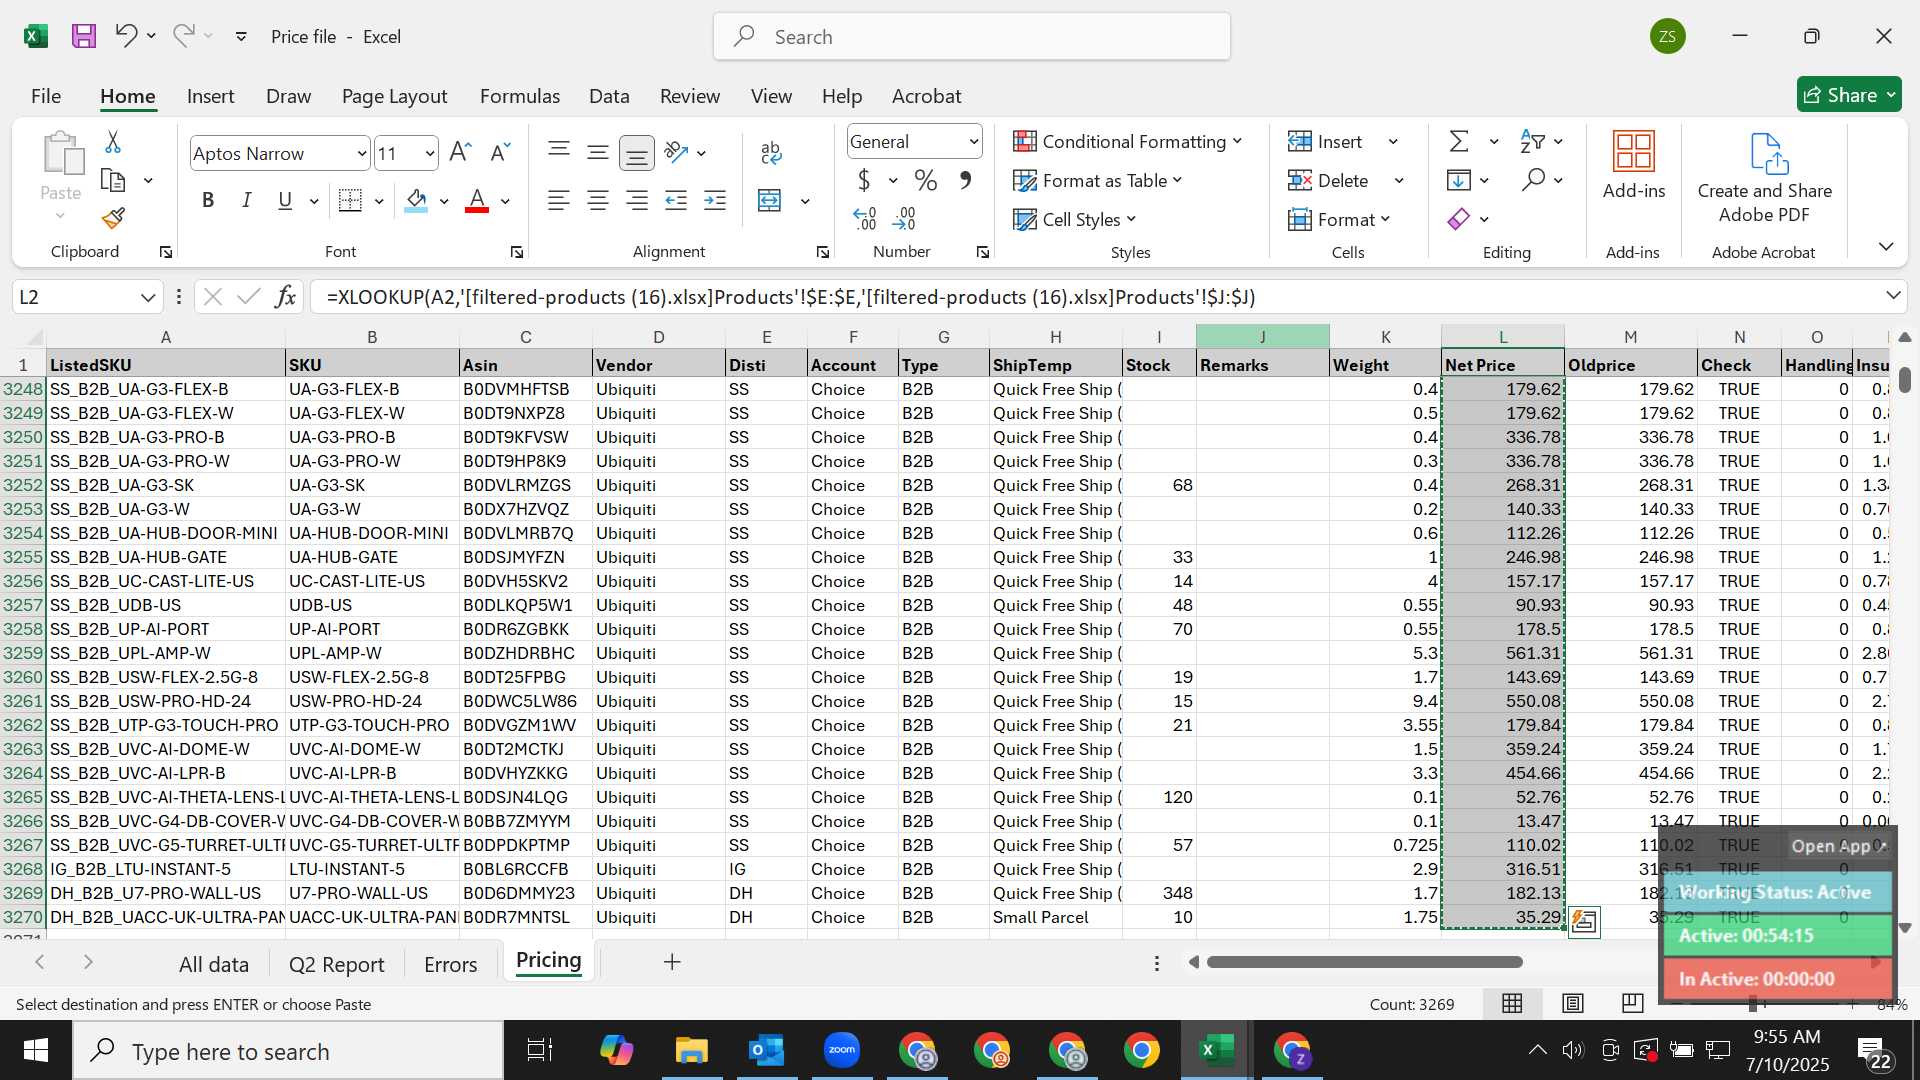Image resolution: width=1920 pixels, height=1080 pixels.
Task: Decrease font size with smaller A icon
Action: tap(500, 152)
